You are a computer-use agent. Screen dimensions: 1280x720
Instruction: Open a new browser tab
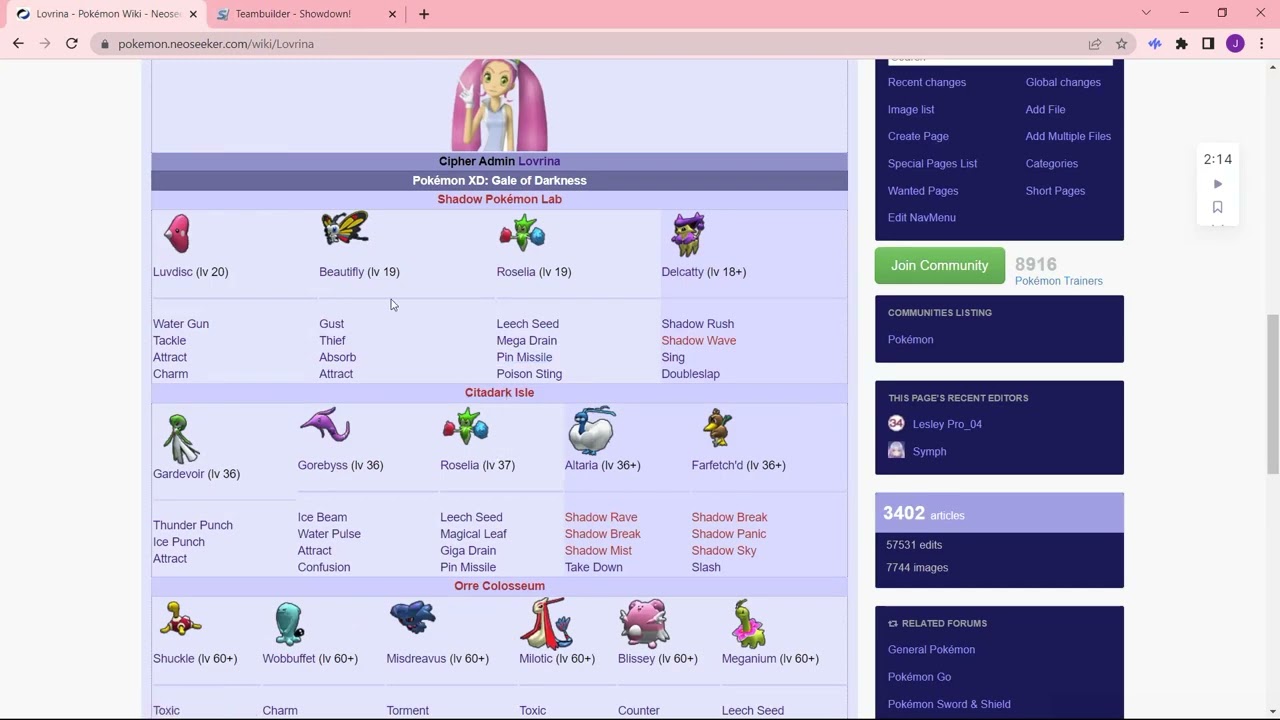pos(424,14)
